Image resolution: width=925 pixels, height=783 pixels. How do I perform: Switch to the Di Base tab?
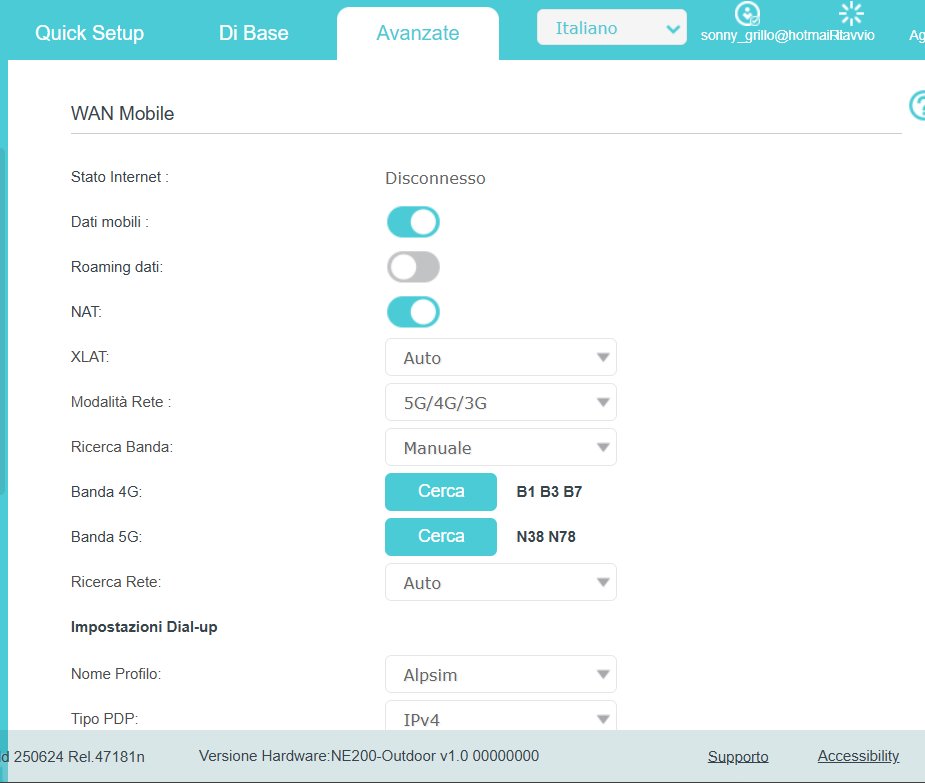[x=253, y=33]
